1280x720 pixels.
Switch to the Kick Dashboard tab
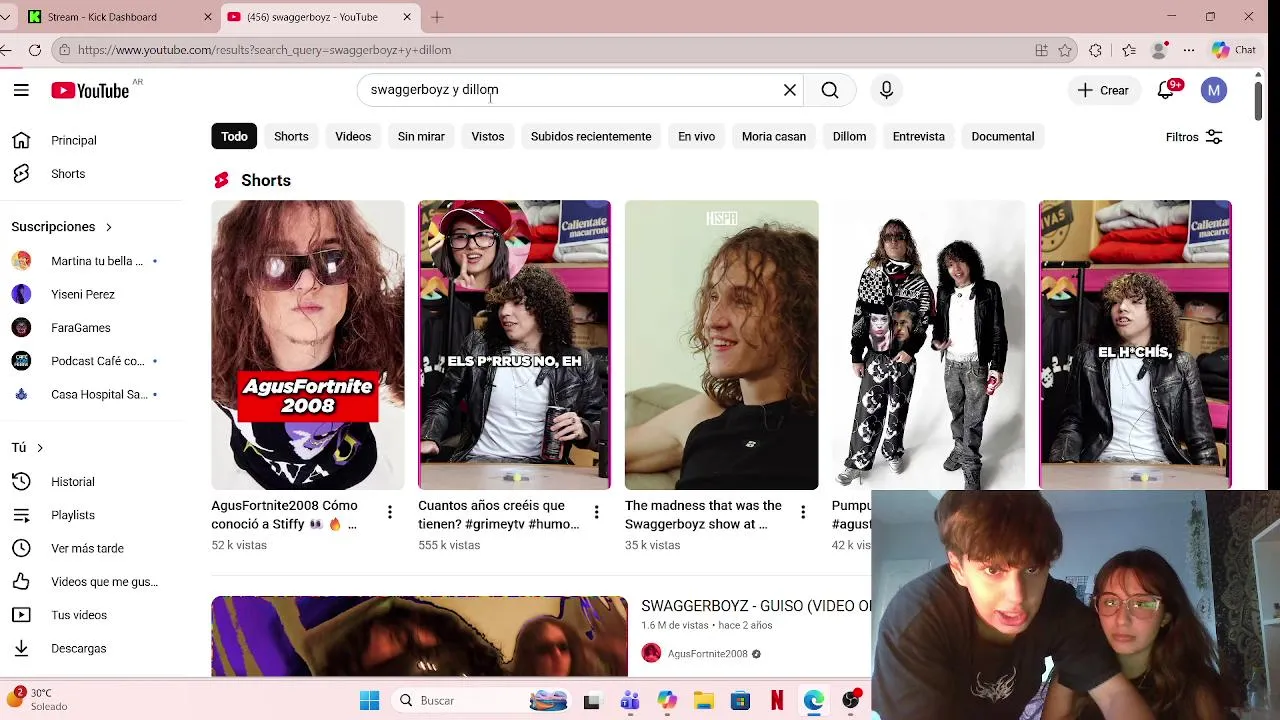point(120,17)
